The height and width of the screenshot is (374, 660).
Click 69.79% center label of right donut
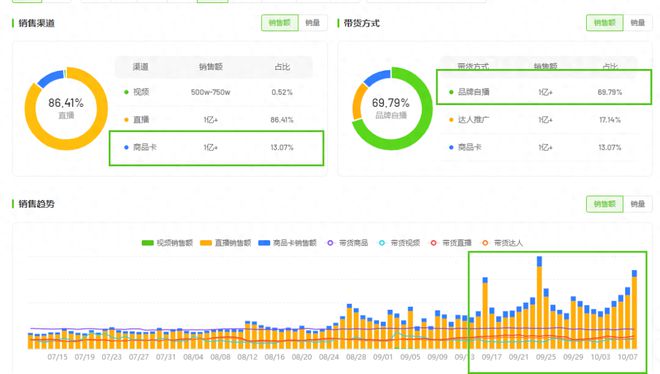click(391, 103)
